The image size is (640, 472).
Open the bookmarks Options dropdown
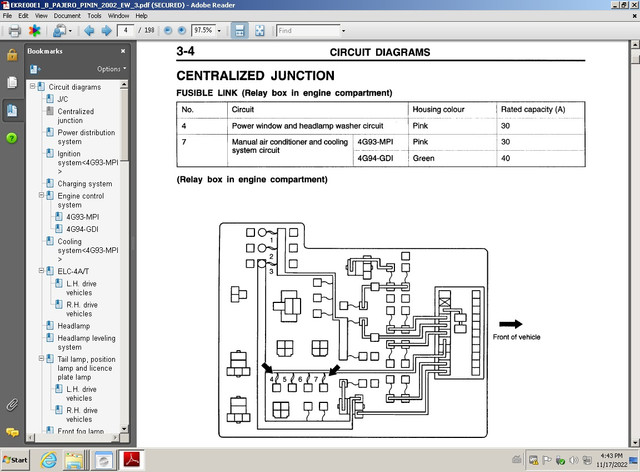111,69
